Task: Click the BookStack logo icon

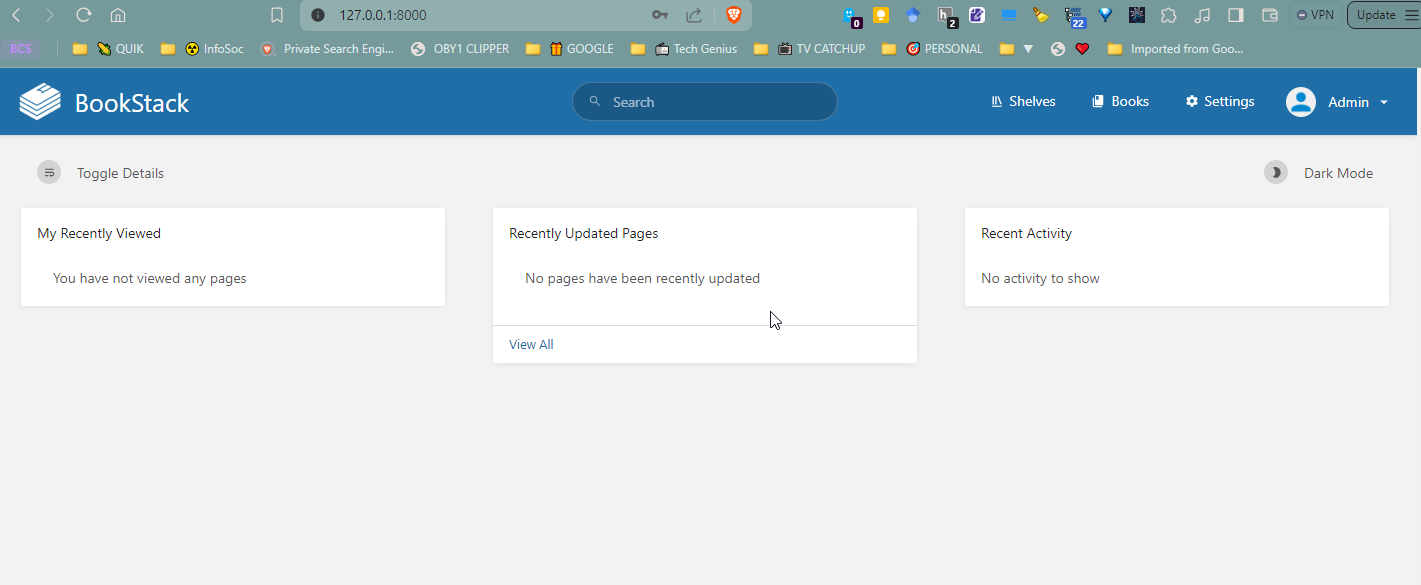Action: (40, 102)
